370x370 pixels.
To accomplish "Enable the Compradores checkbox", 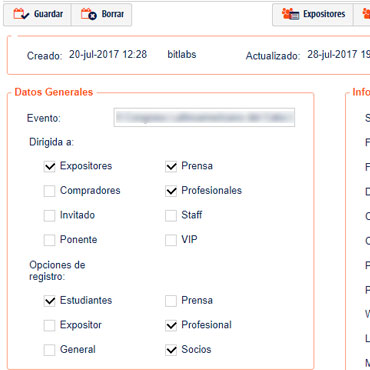I will [50, 191].
